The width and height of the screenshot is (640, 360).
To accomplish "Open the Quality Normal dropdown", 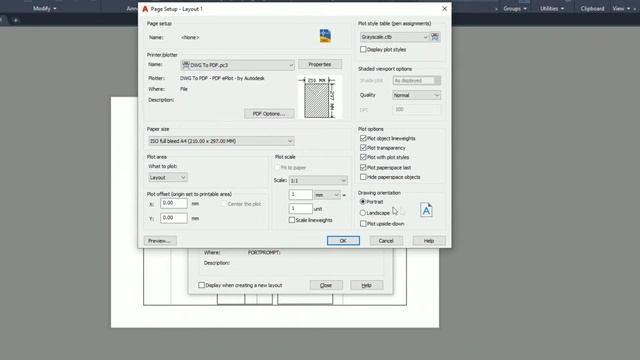I will click(416, 95).
